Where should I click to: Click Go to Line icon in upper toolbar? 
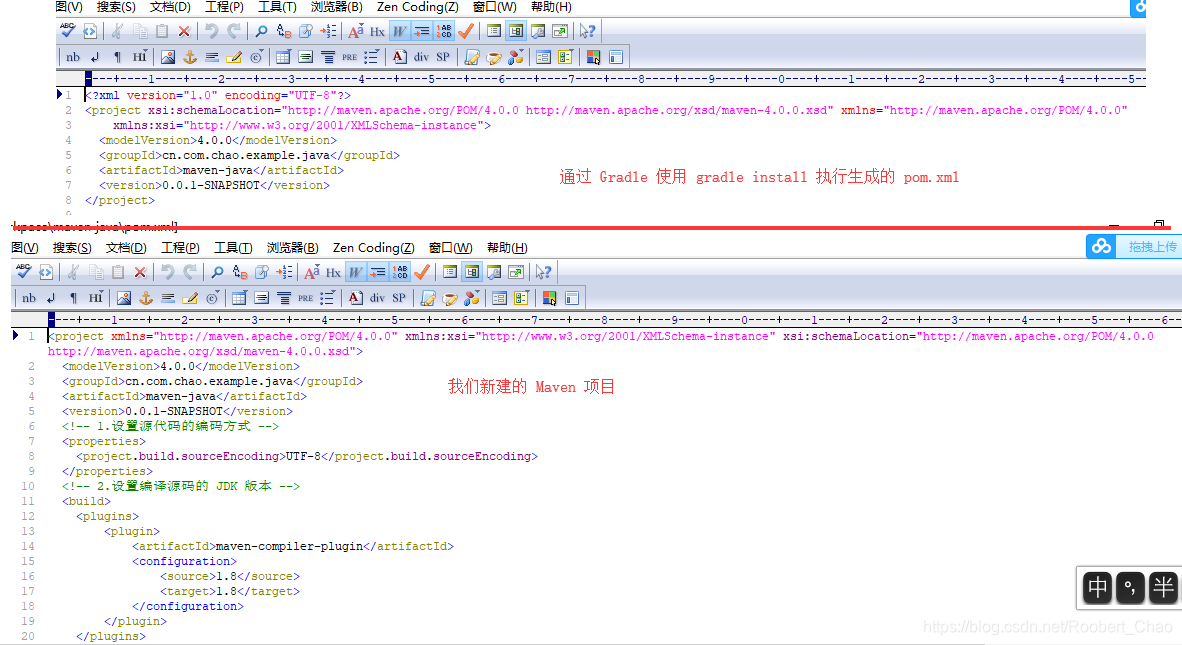(328, 31)
